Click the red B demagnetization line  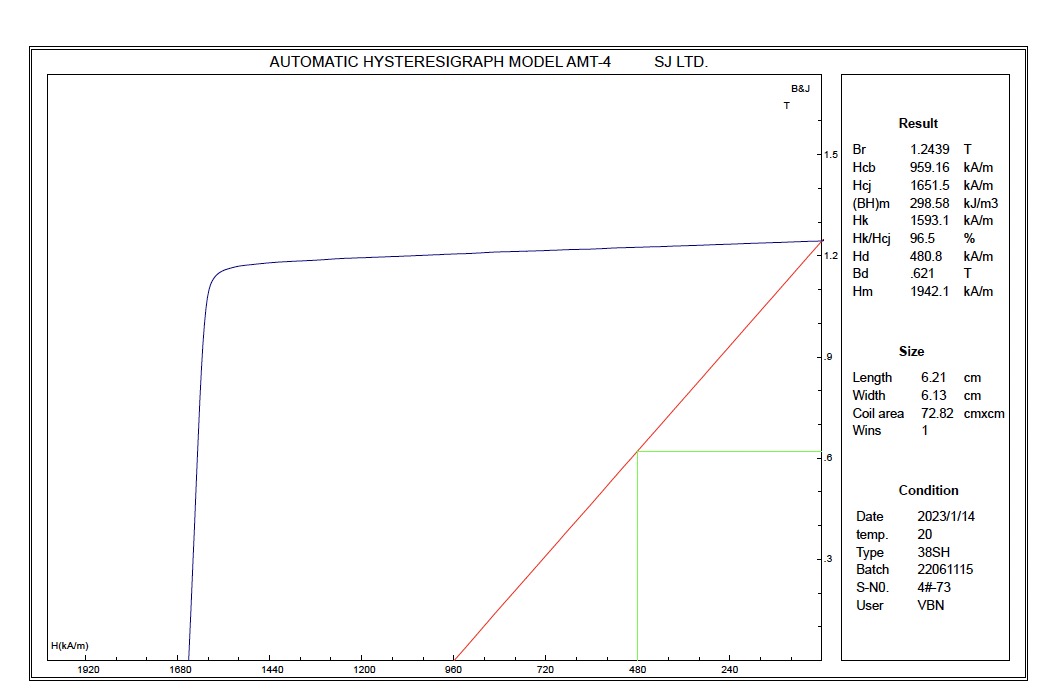(x=638, y=451)
